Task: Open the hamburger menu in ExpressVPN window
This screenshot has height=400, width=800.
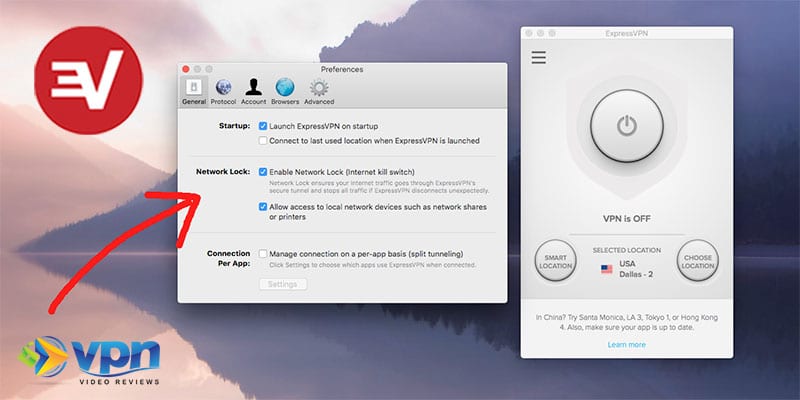Action: 539,58
